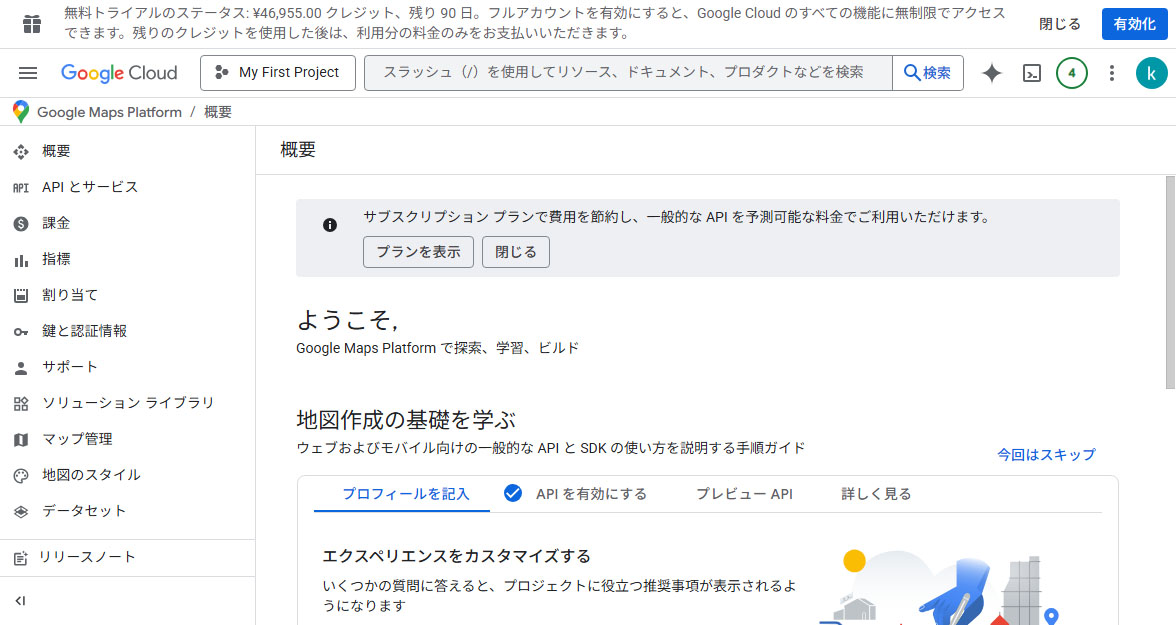This screenshot has width=1176, height=625.
Task: Click the resource search input field
Action: tap(628, 73)
